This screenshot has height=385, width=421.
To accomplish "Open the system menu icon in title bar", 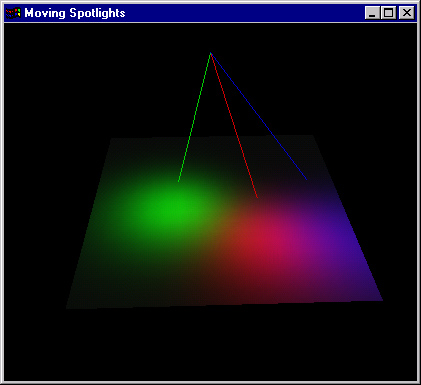I will pos(13,13).
